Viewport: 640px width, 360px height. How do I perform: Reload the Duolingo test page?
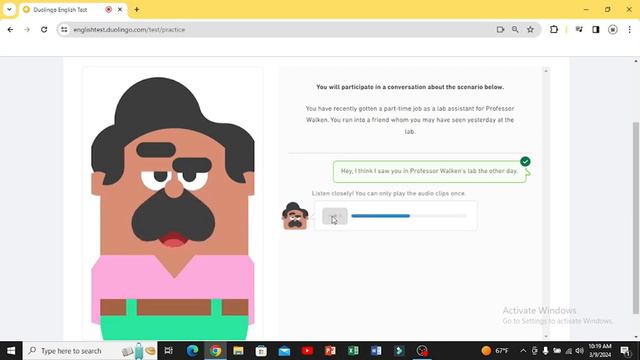(44, 30)
